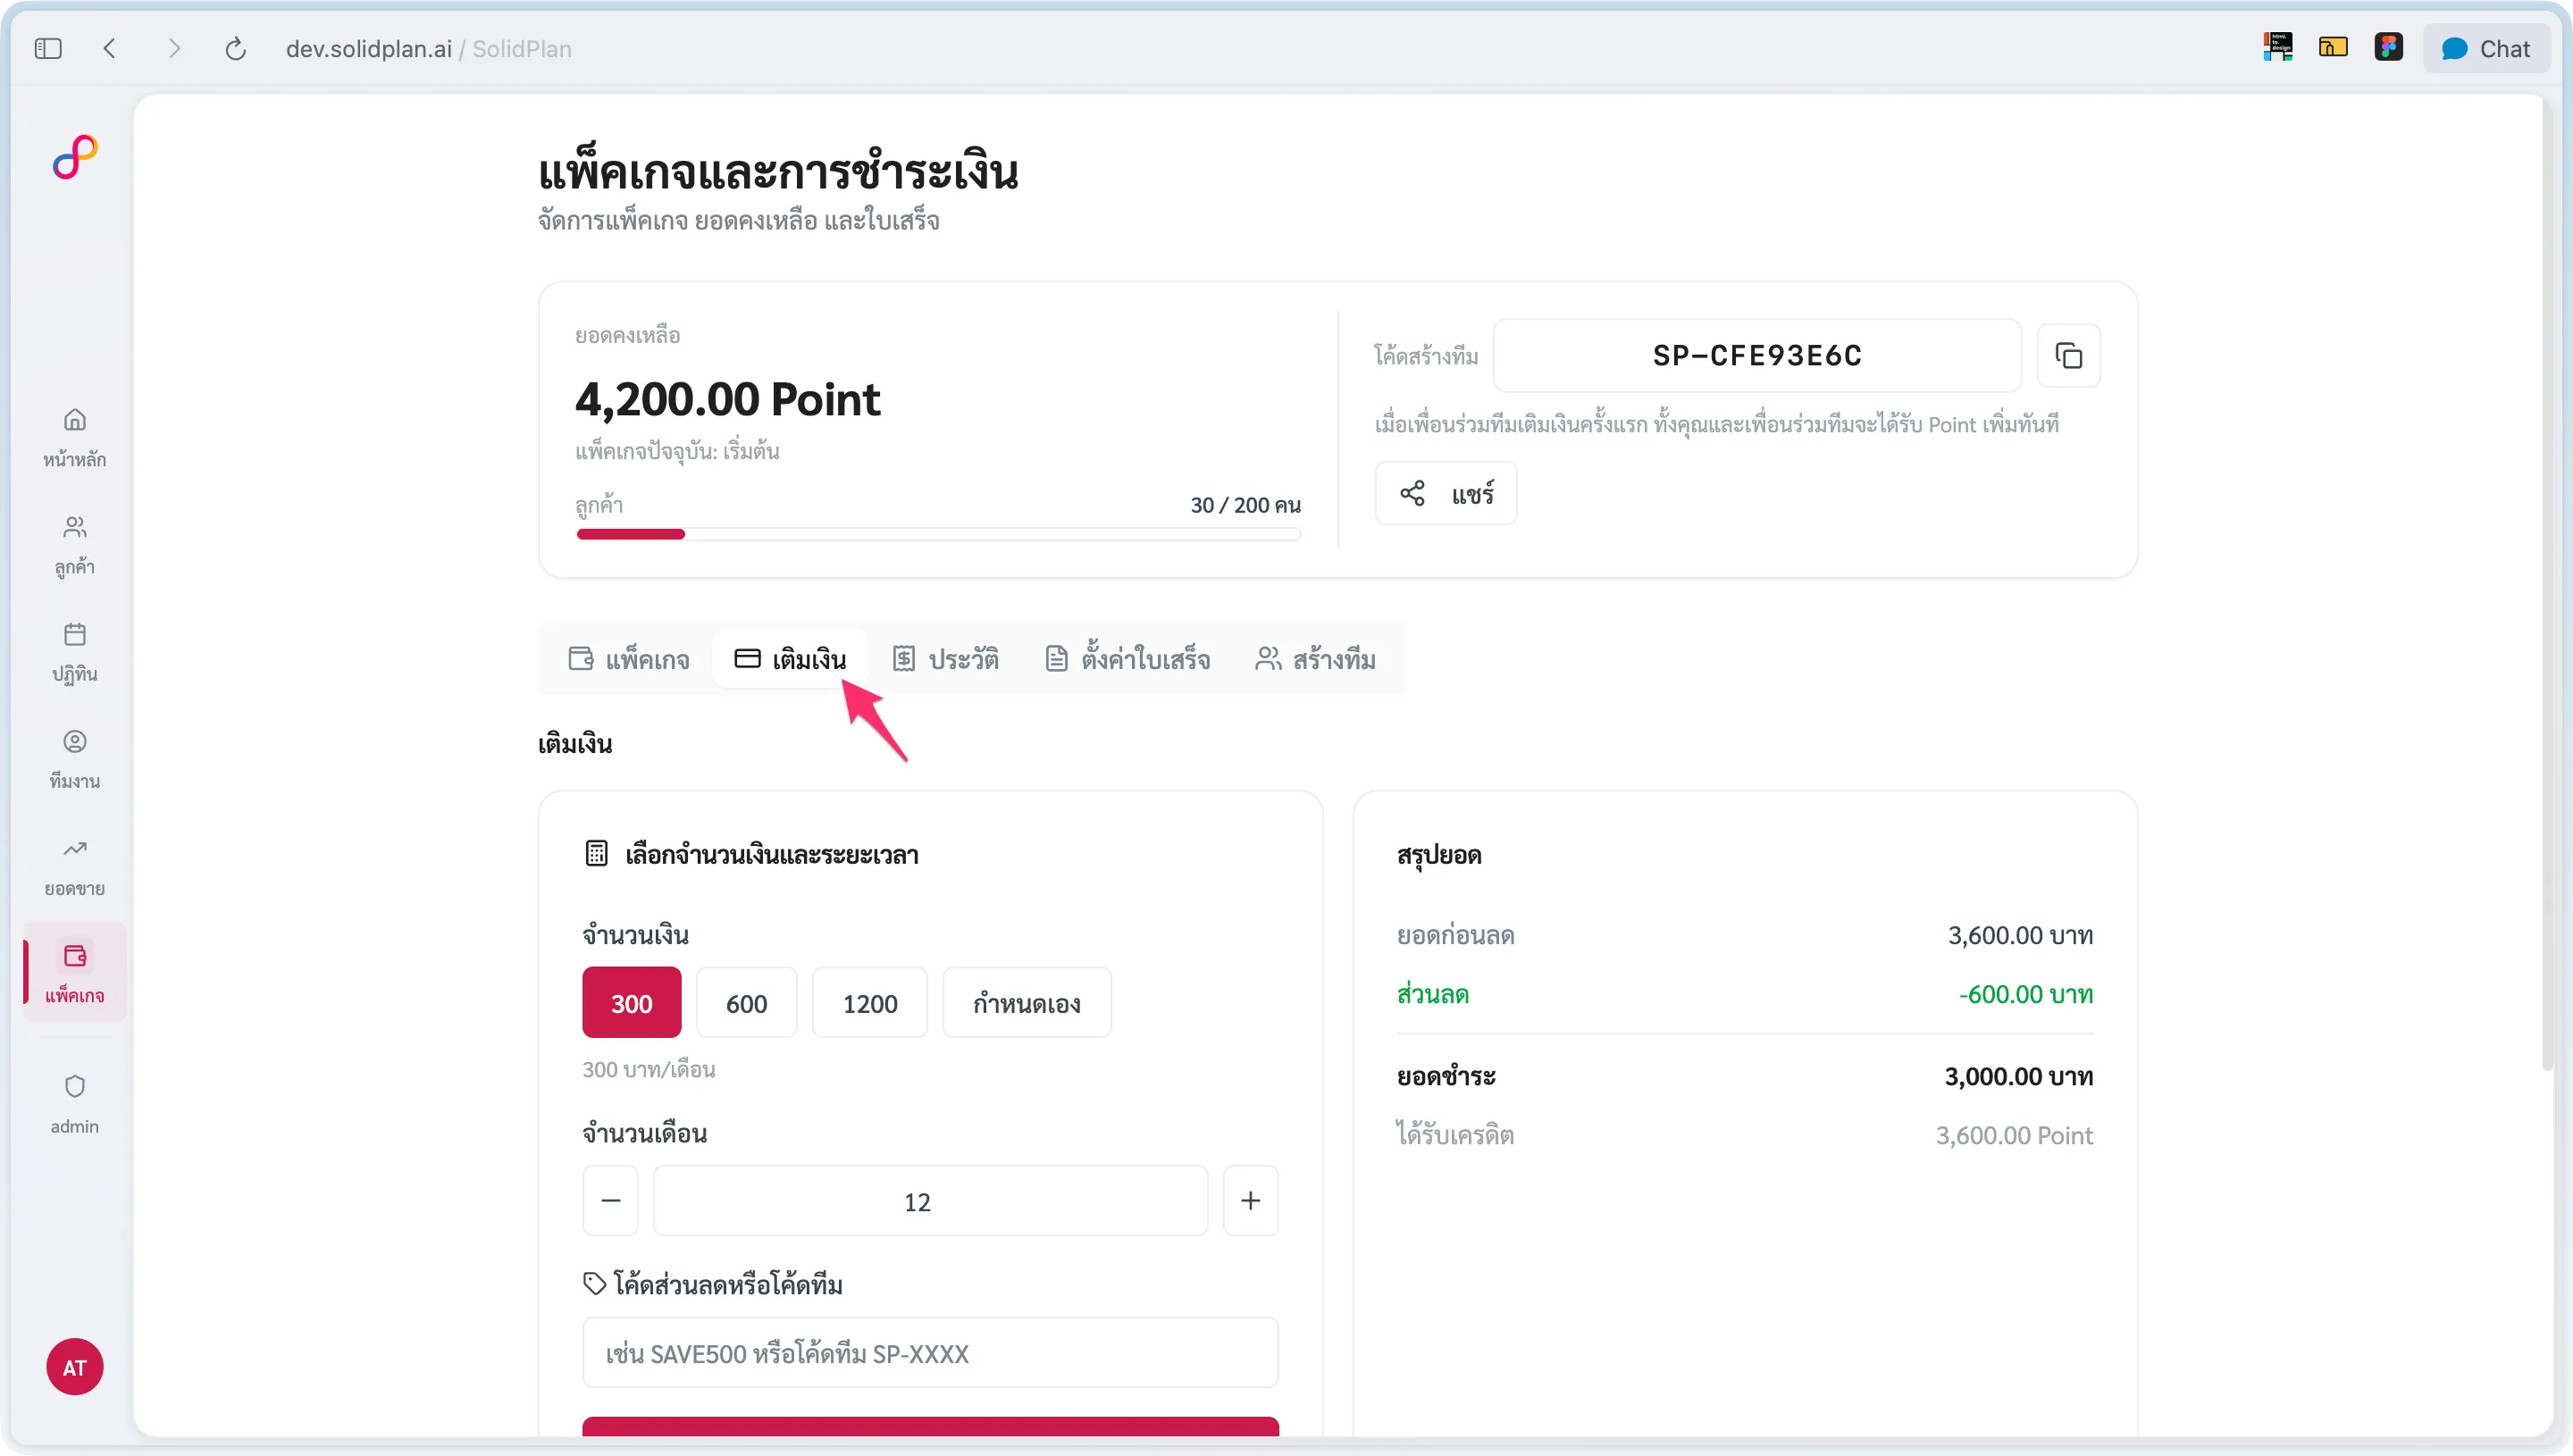The width and height of the screenshot is (2573, 1456).
Task: Switch to เติมเงิน tab
Action: 790,659
